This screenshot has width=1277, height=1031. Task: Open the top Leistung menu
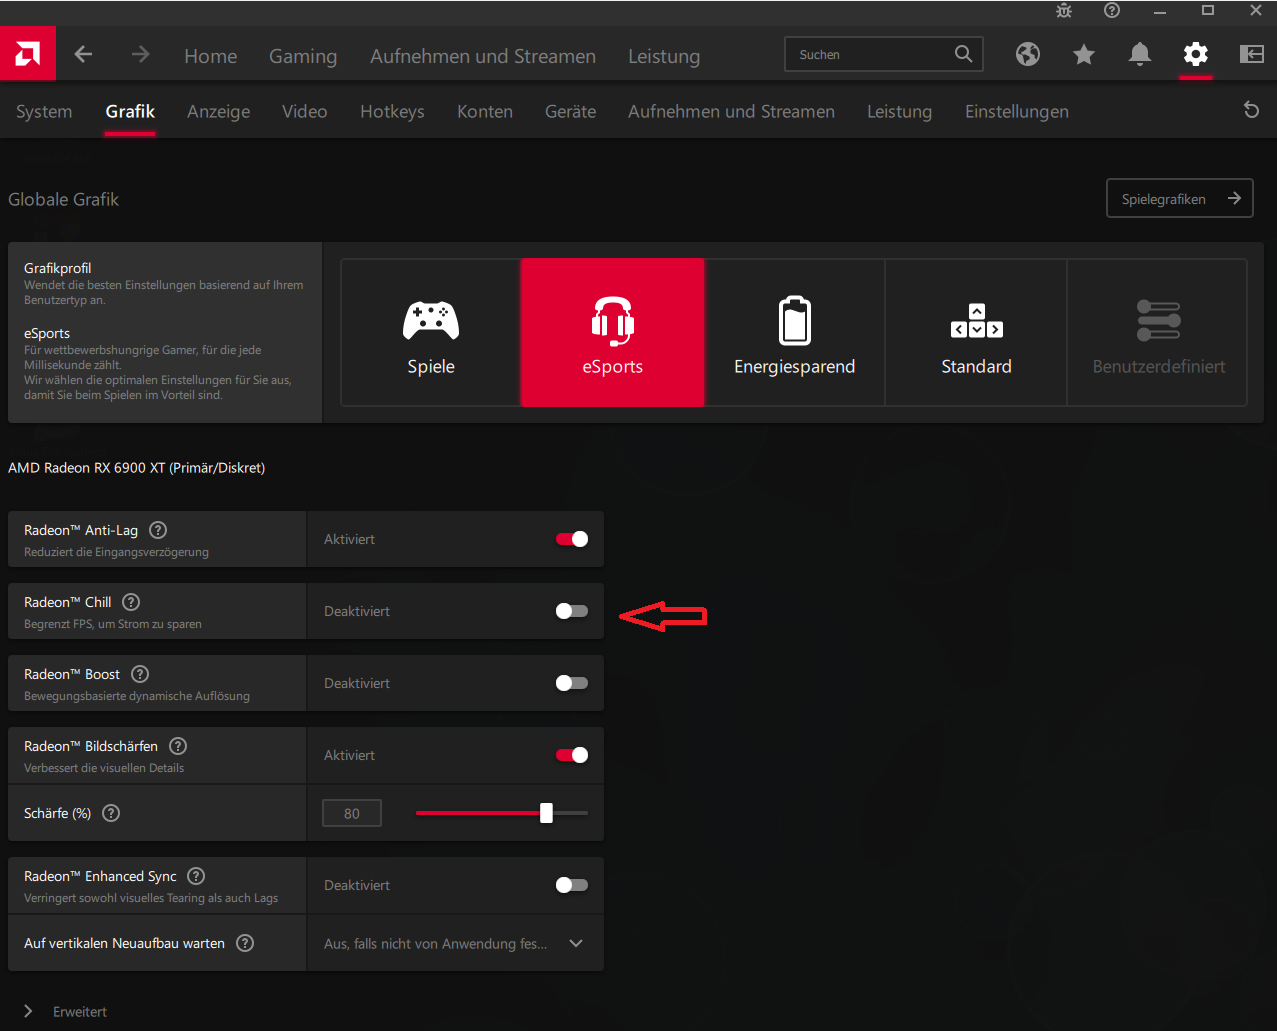(x=664, y=56)
